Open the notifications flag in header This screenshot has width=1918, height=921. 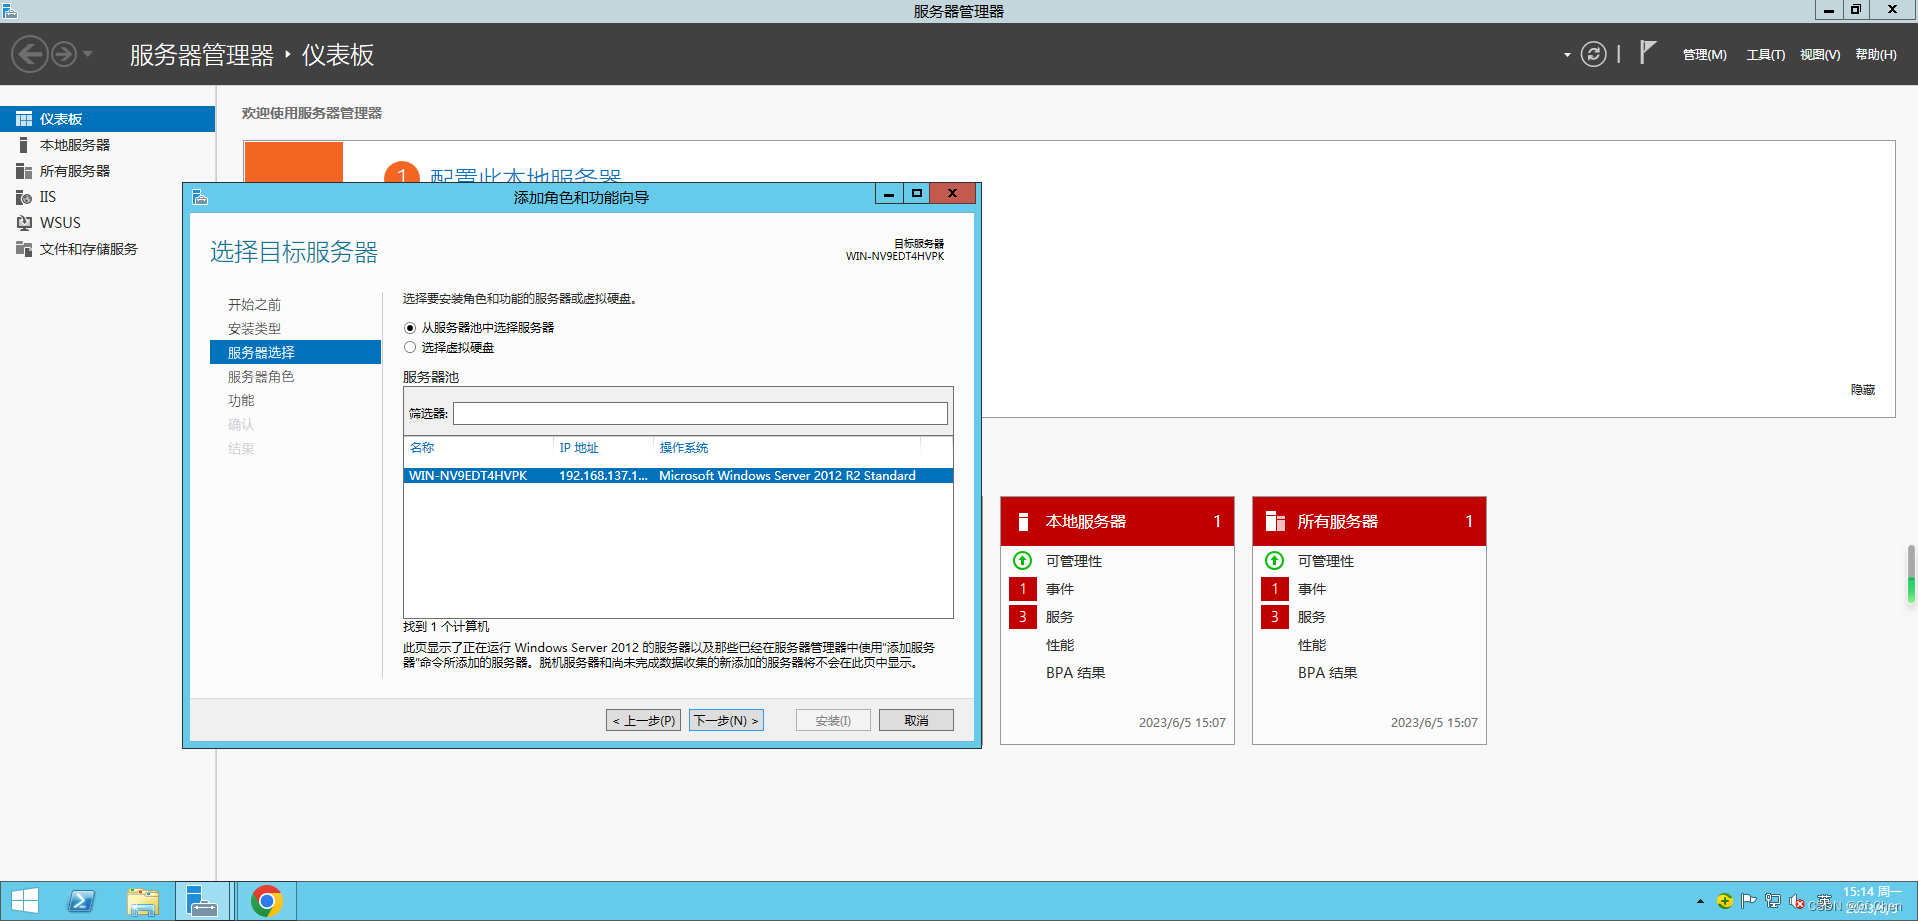click(1648, 53)
